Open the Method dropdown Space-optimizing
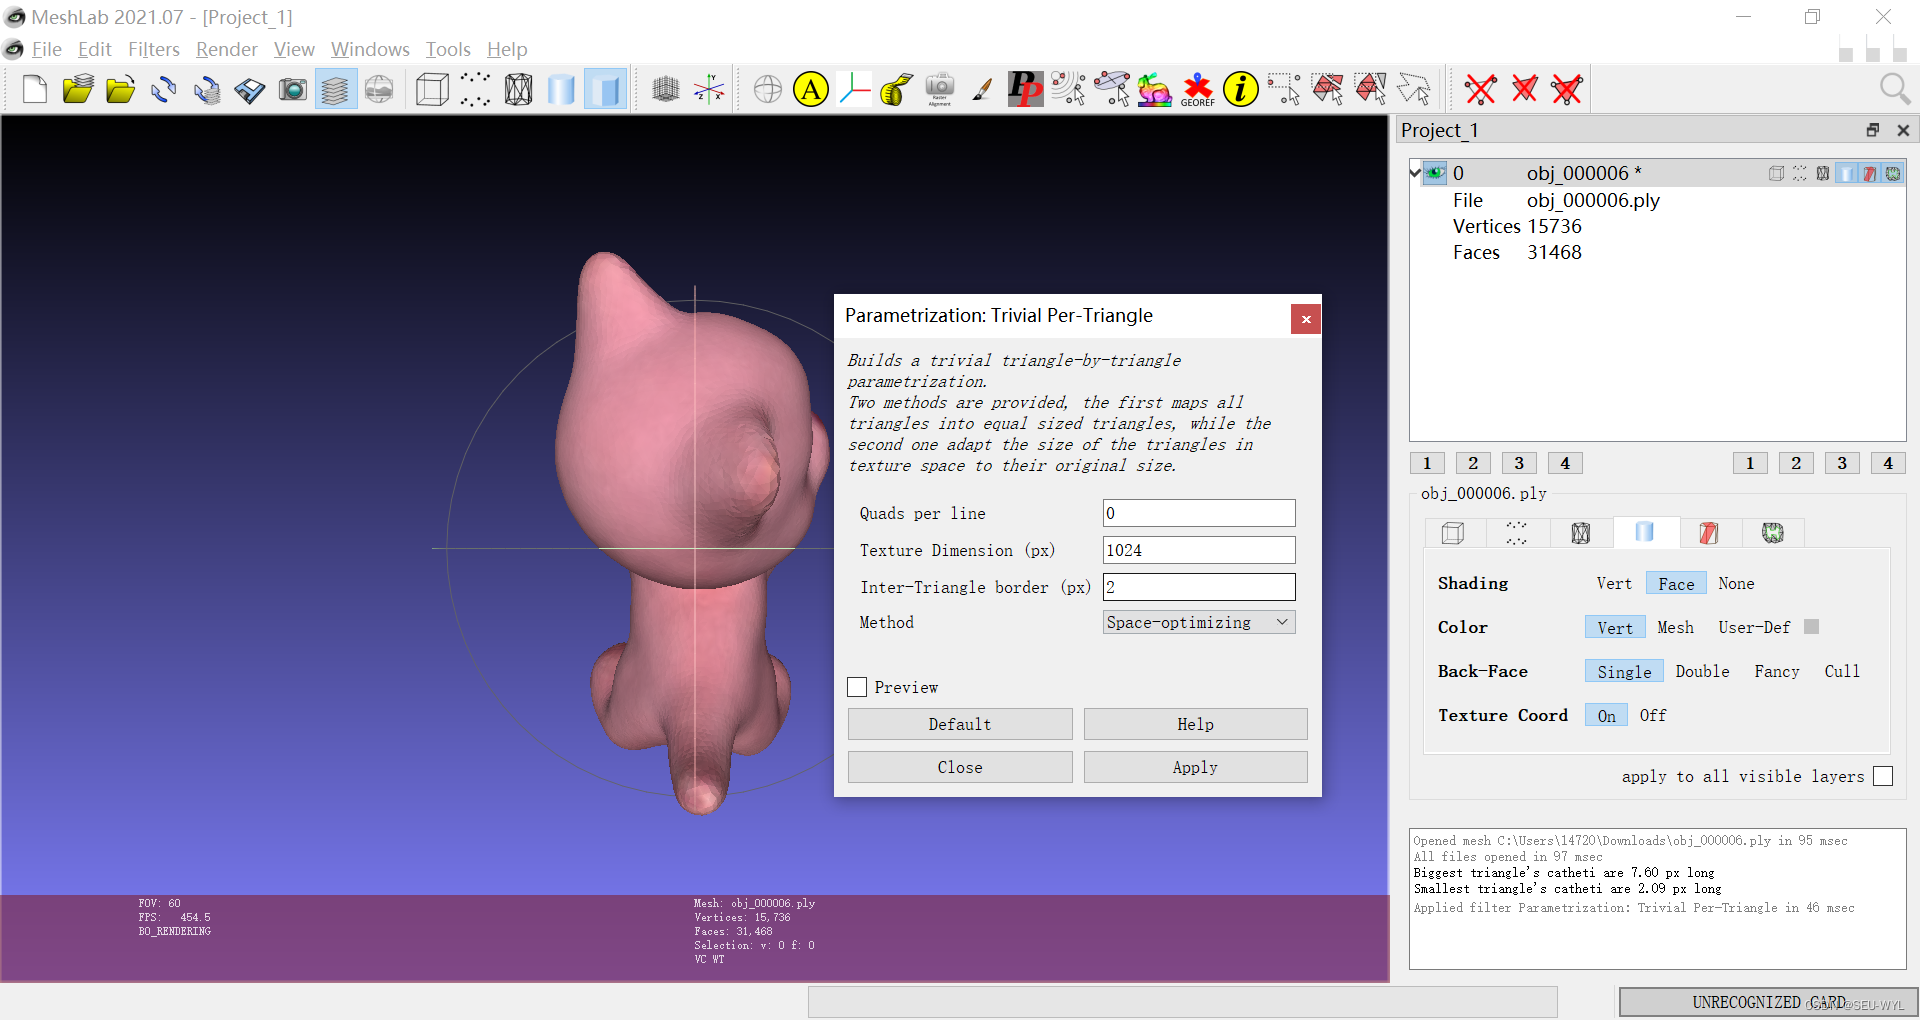 pyautogui.click(x=1199, y=622)
